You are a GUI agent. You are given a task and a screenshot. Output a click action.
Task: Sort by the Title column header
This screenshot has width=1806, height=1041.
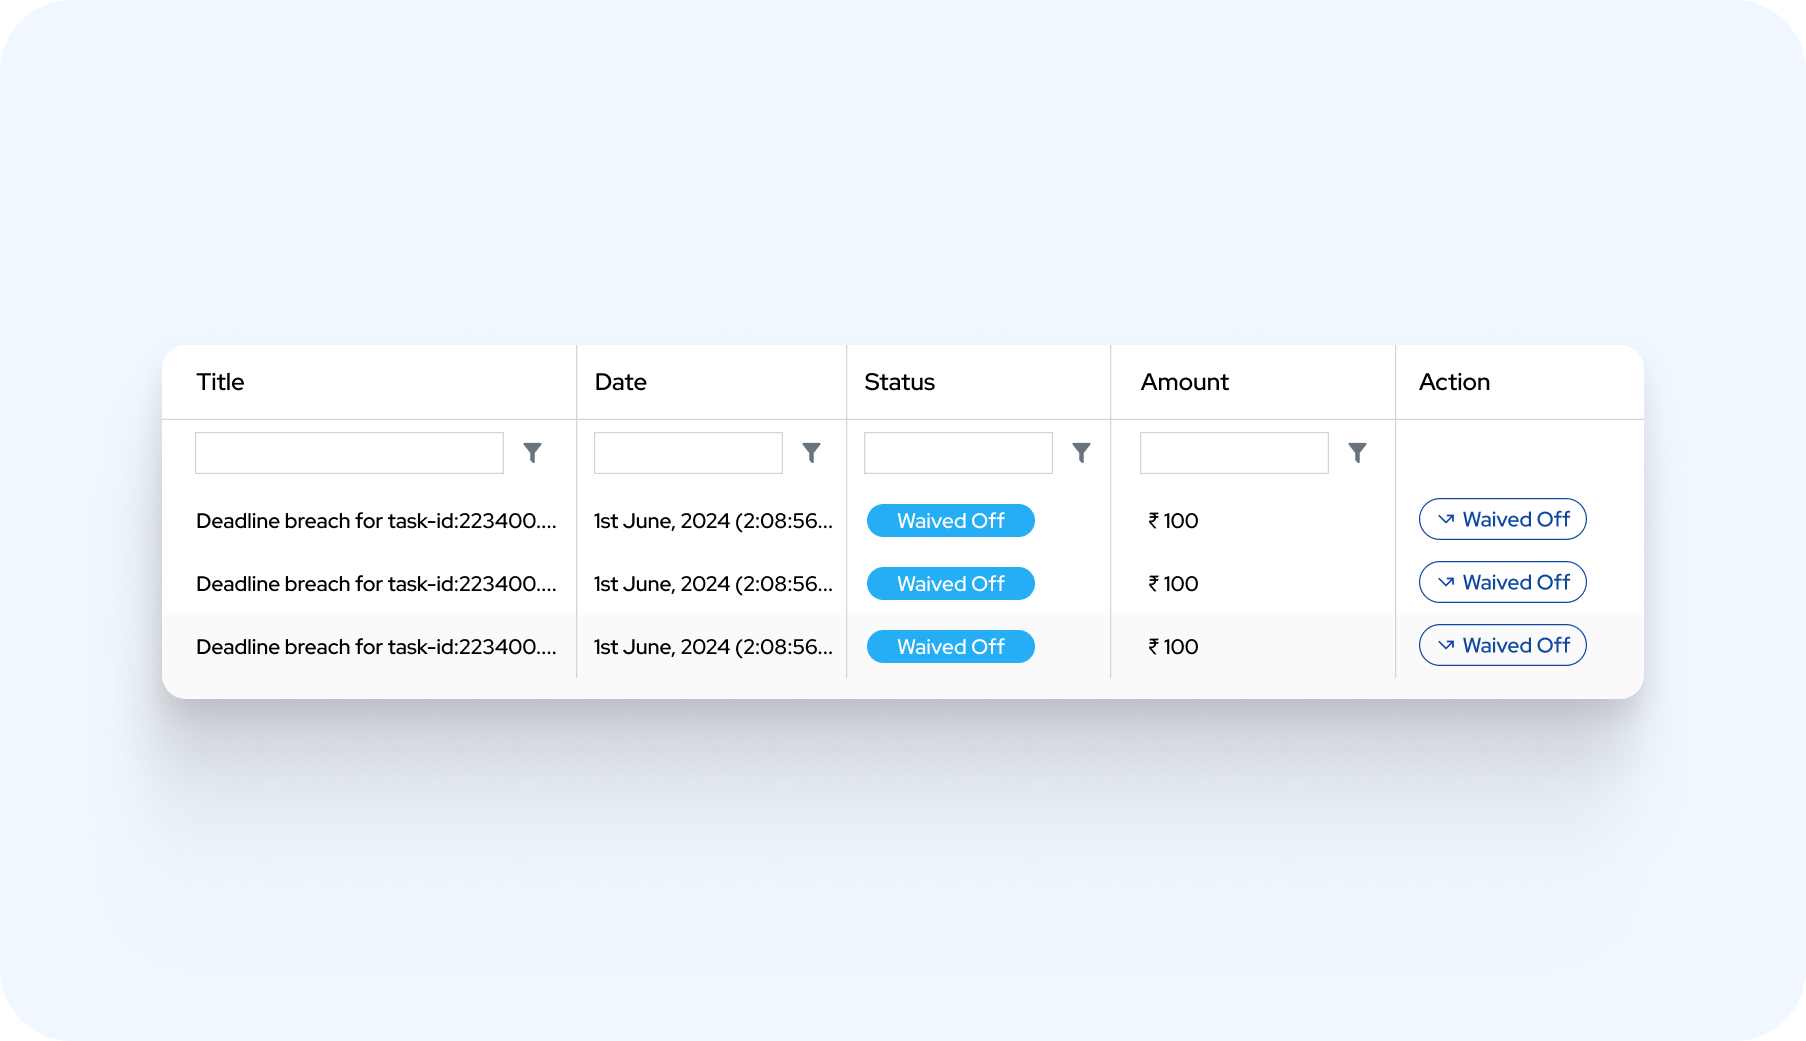220,382
